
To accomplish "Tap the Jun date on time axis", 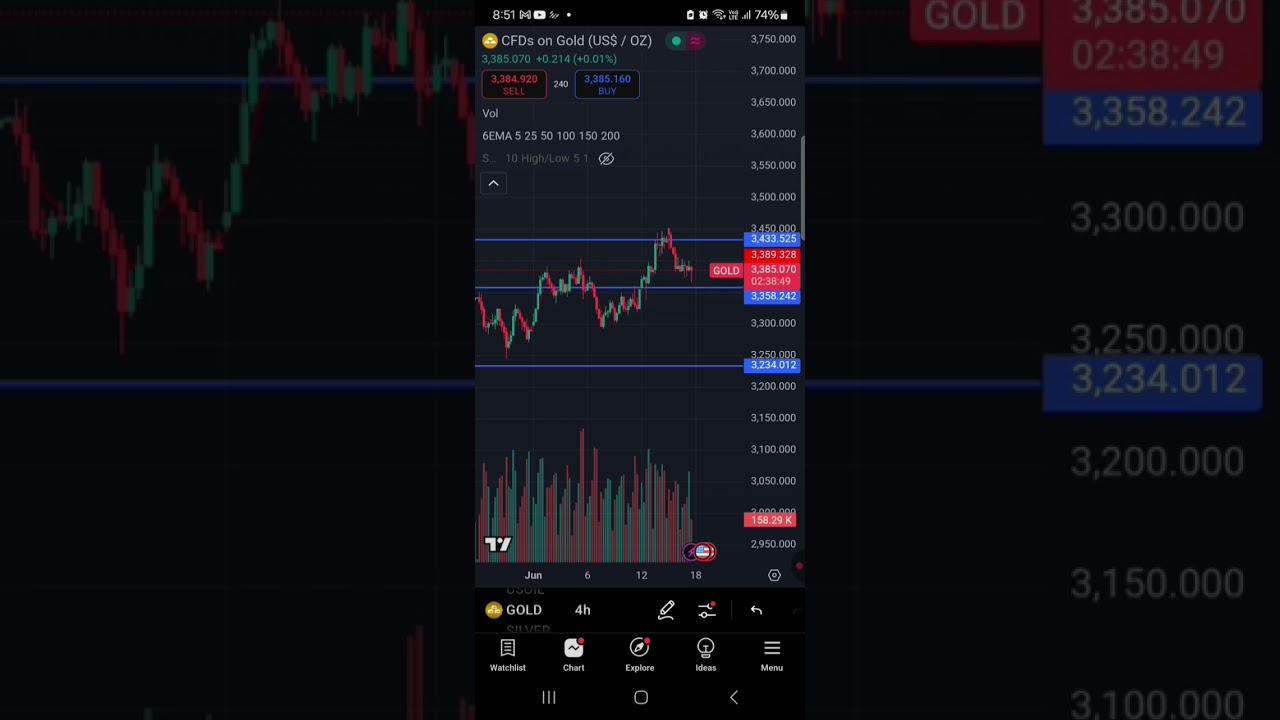I will click(x=533, y=575).
